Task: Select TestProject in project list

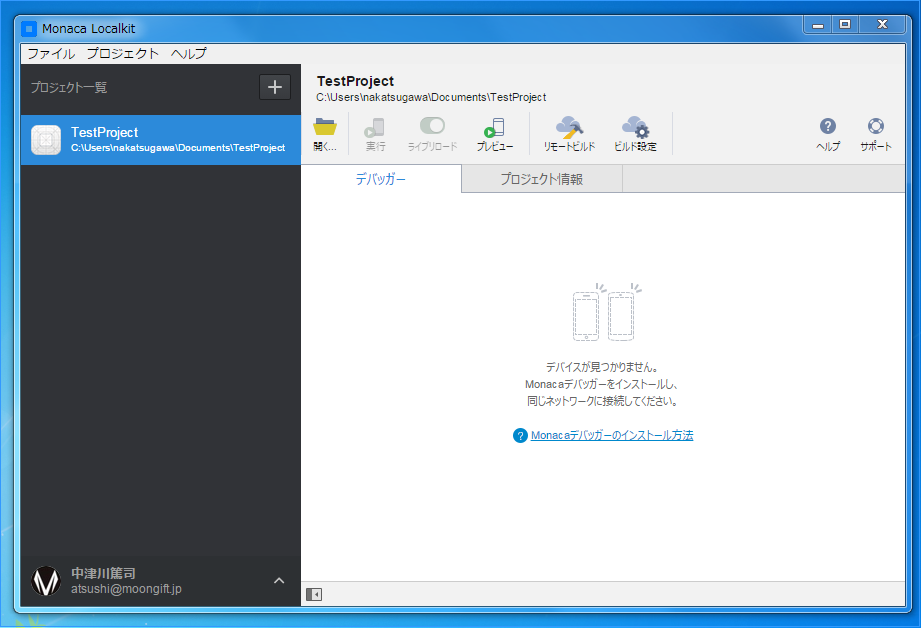Action: pyautogui.click(x=160, y=139)
